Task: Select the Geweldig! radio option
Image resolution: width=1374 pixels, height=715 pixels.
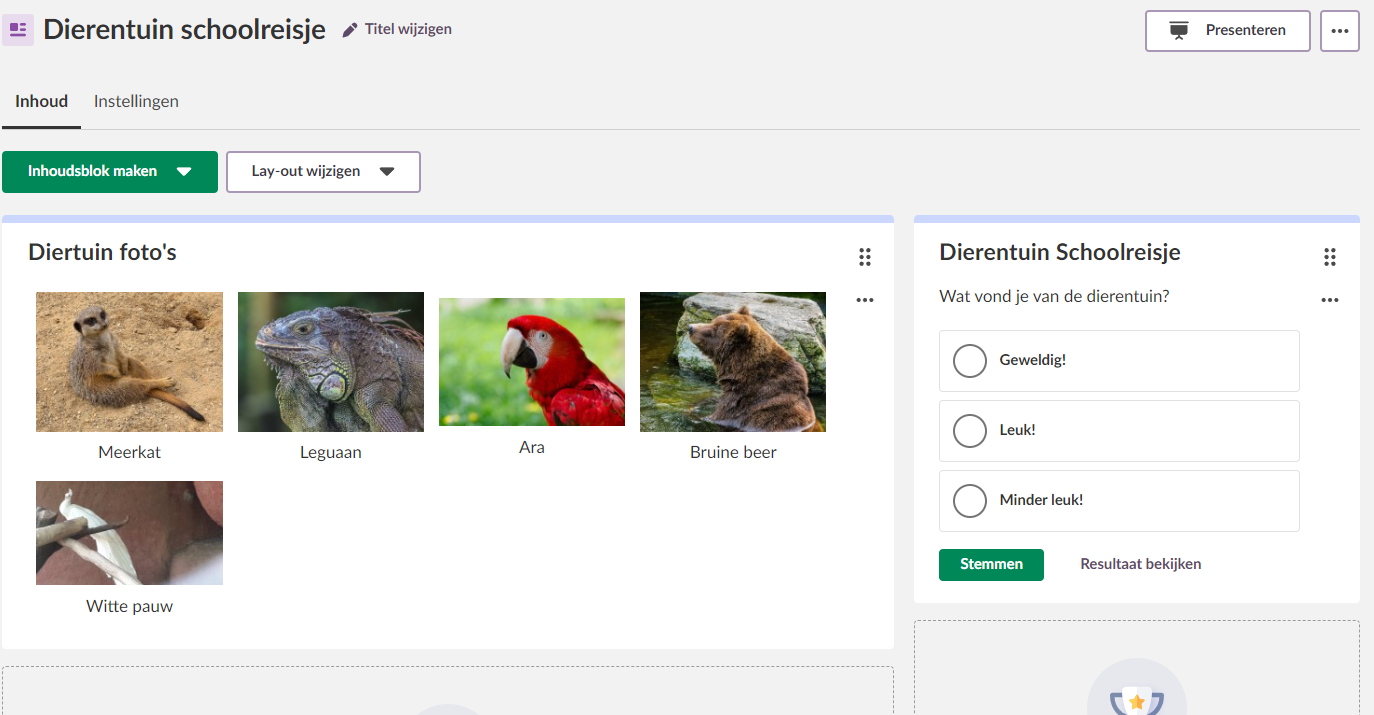Action: [970, 360]
